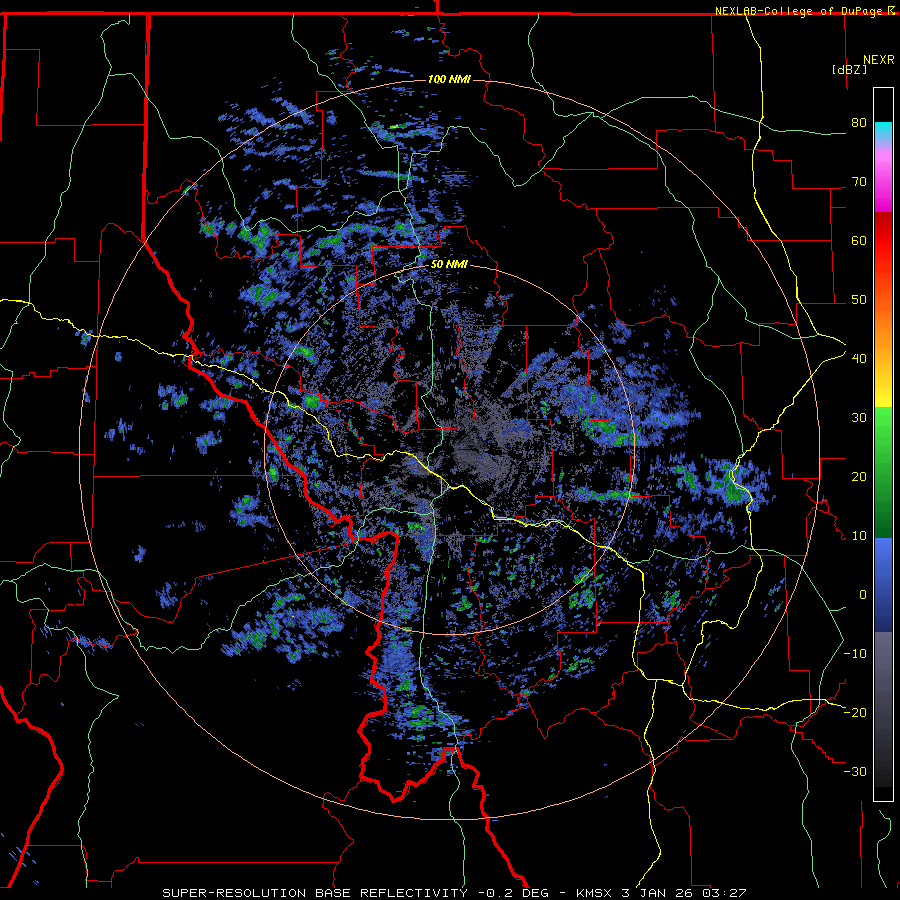The height and width of the screenshot is (900, 900).
Task: Click the 80 value on dBZ scale
Action: point(859,123)
